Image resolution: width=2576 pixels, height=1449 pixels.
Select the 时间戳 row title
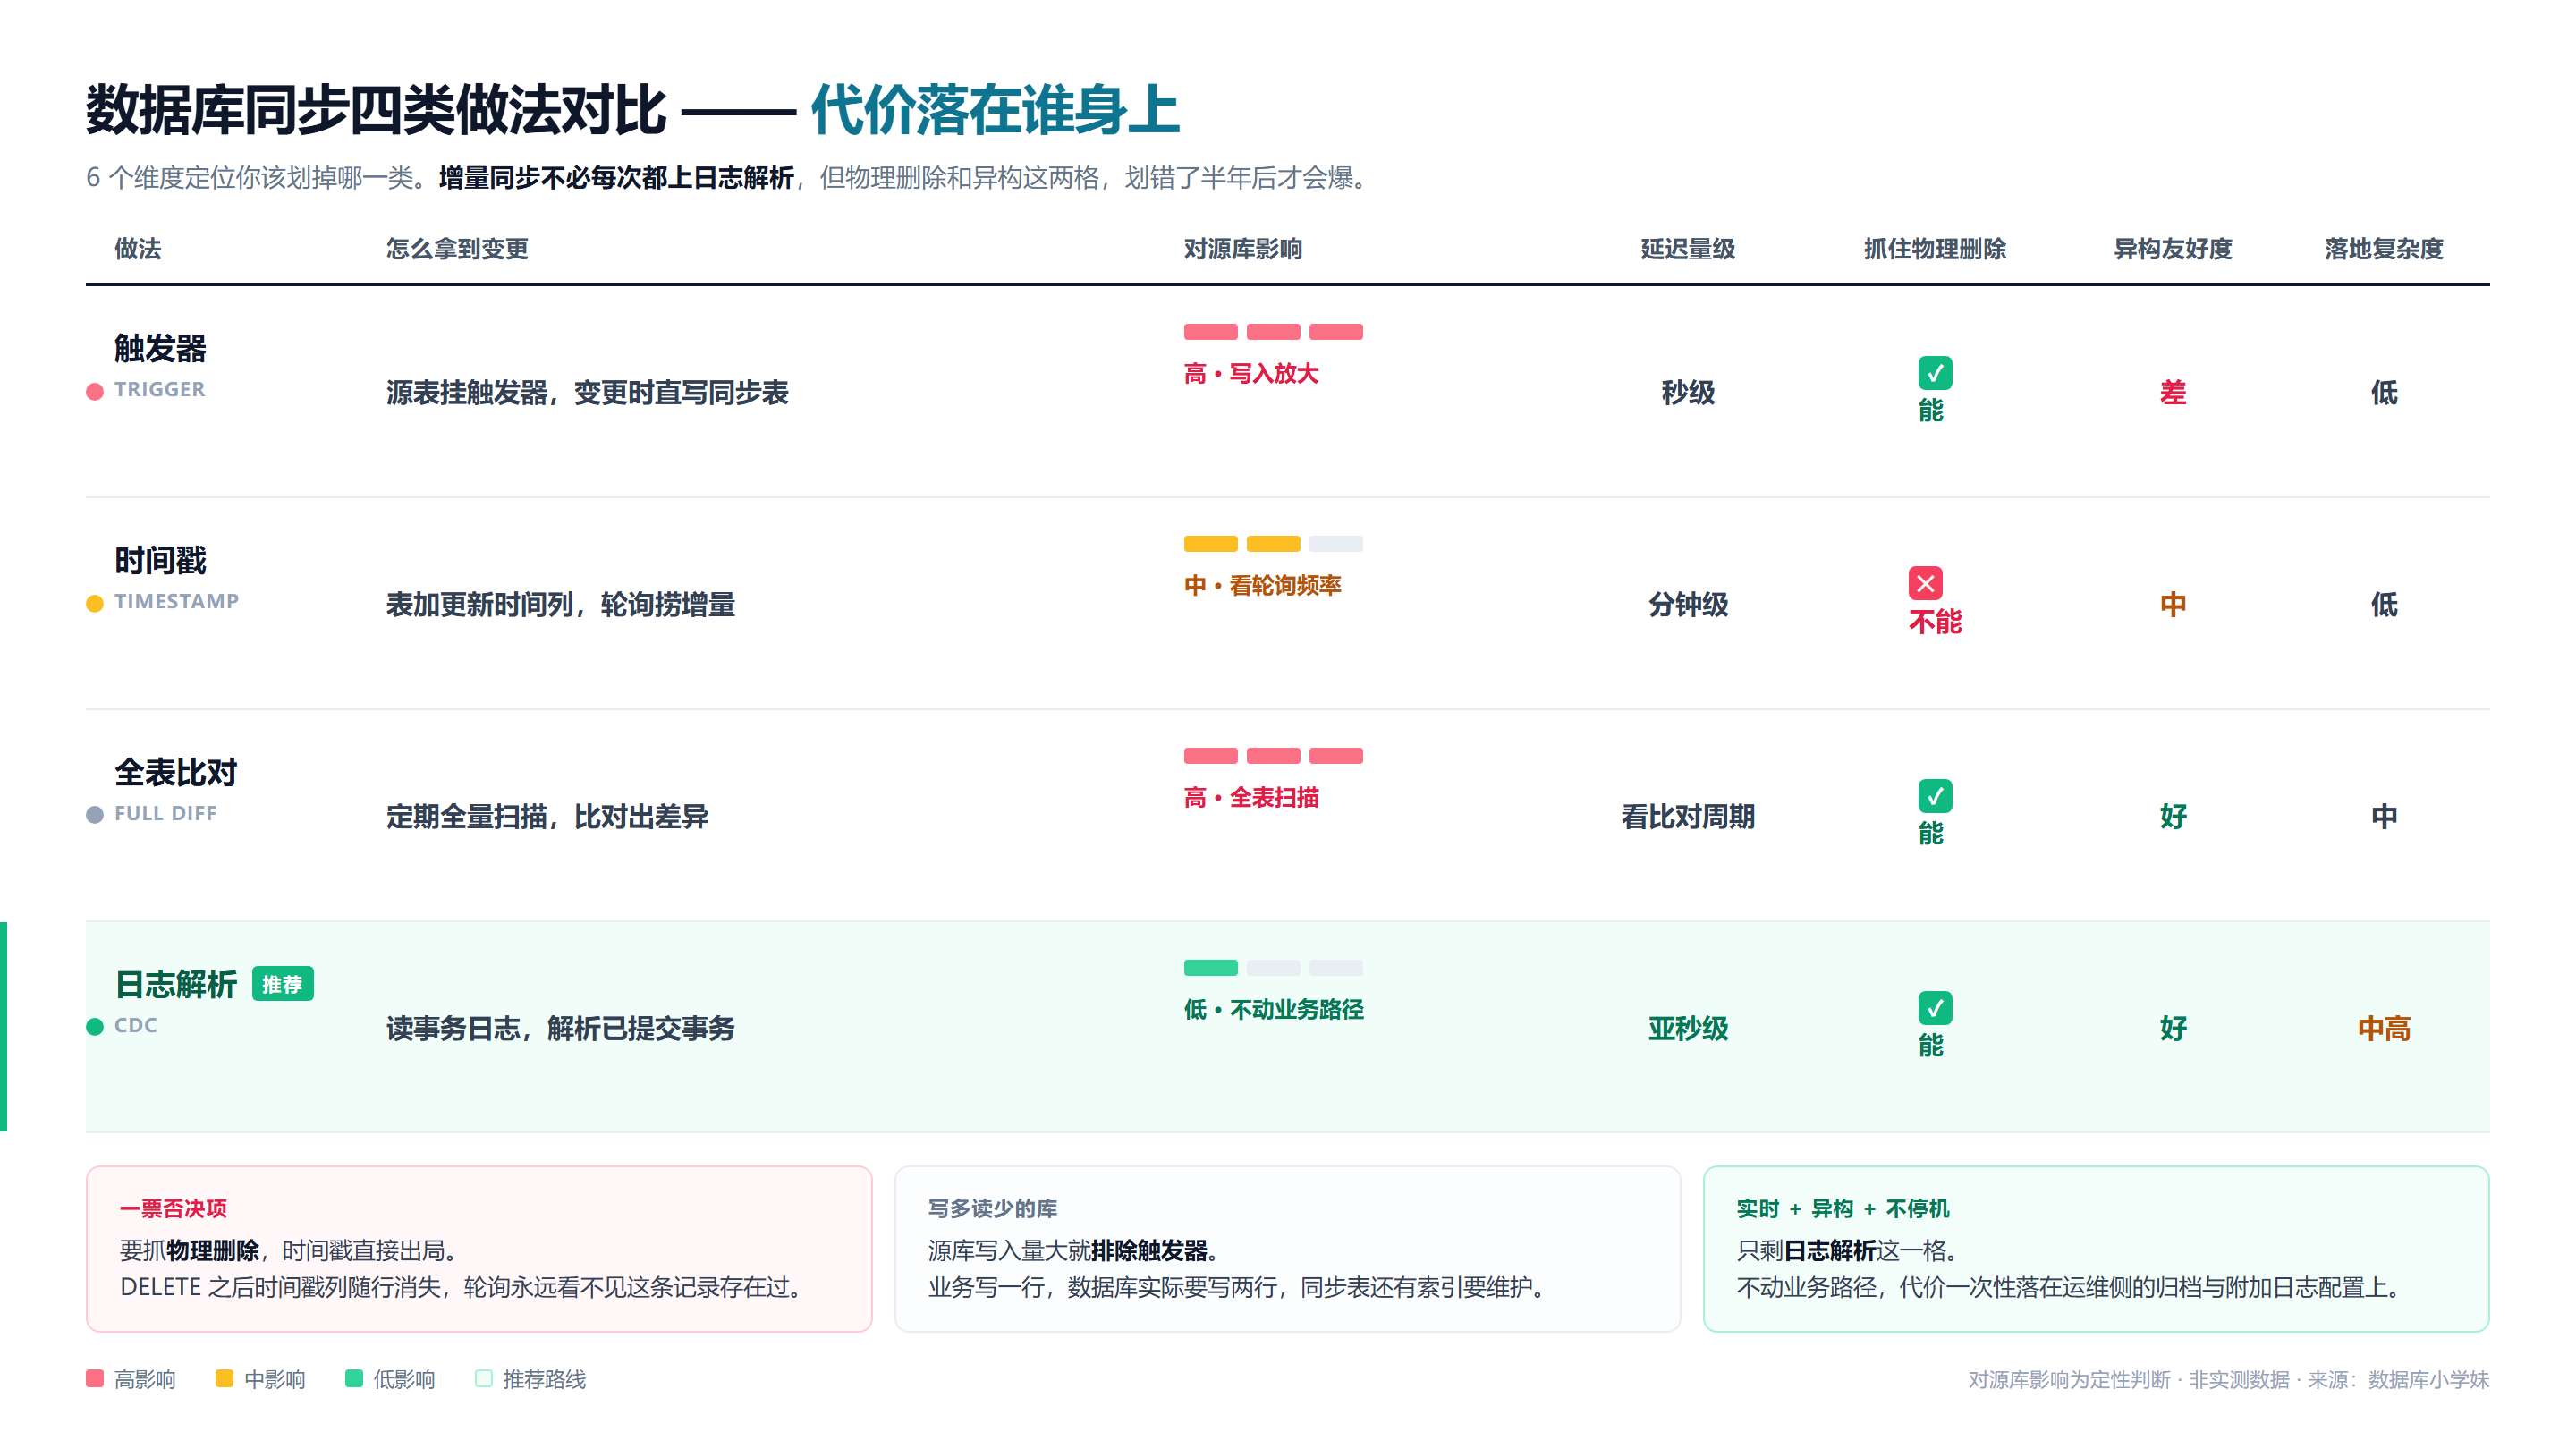tap(160, 560)
